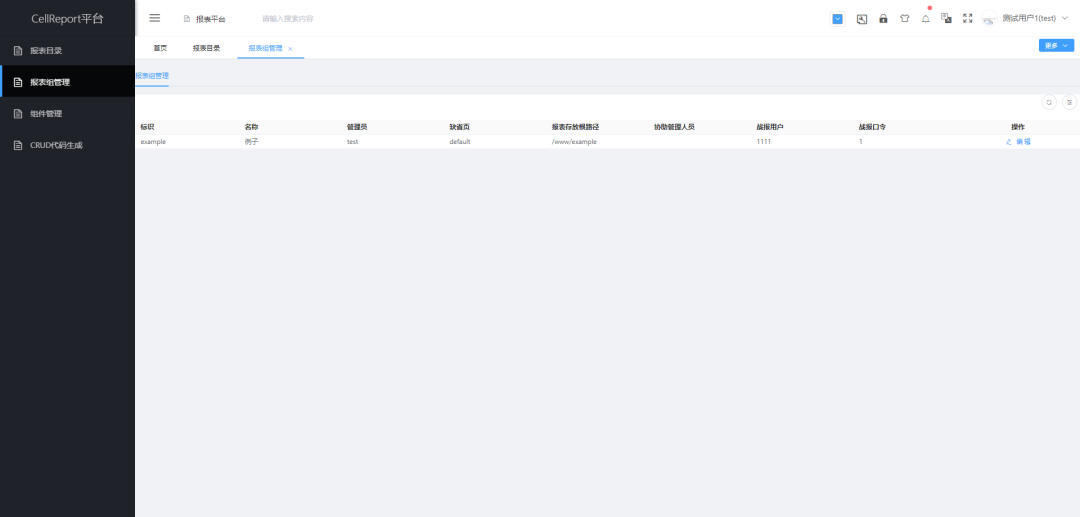Open CRUD代码生成 in the sidebar

pyautogui.click(x=68, y=145)
